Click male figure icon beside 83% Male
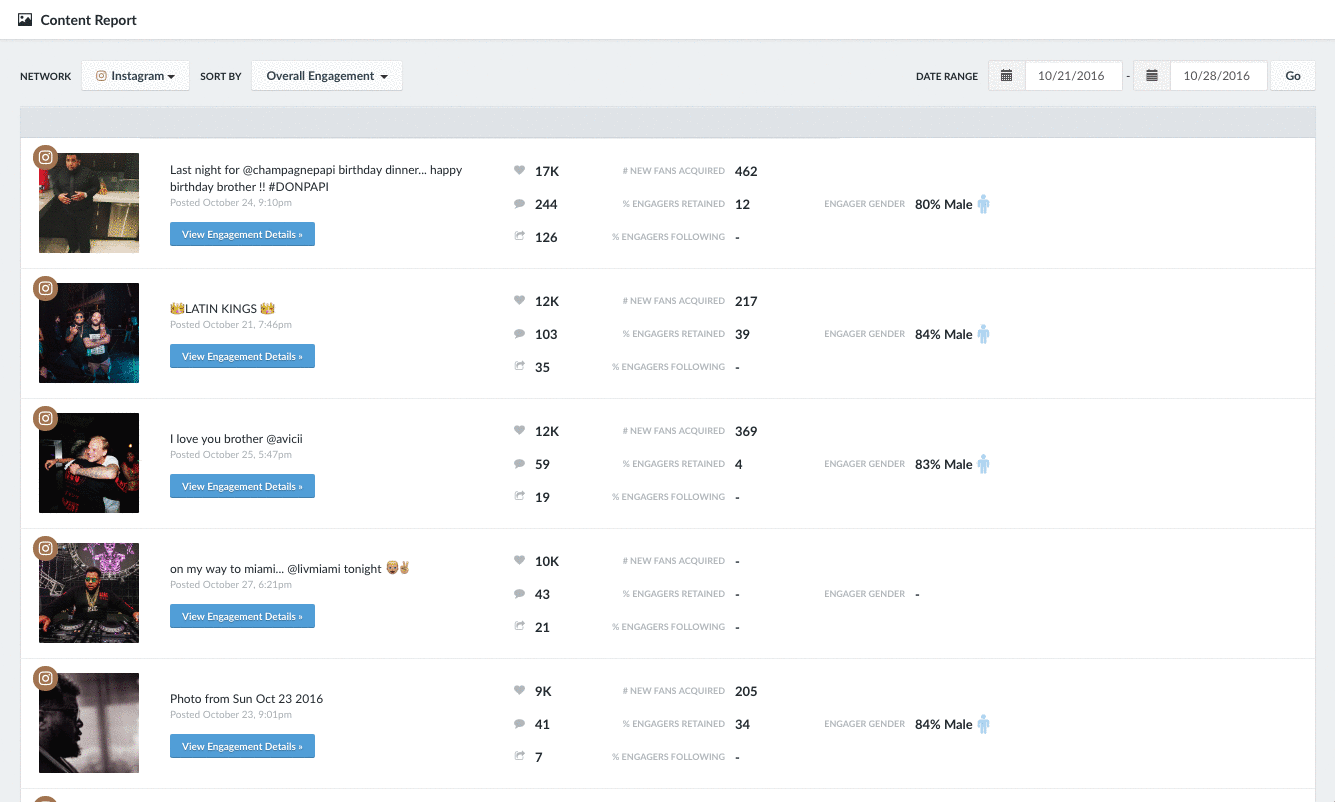Viewport: 1335px width, 802px height. click(983, 464)
